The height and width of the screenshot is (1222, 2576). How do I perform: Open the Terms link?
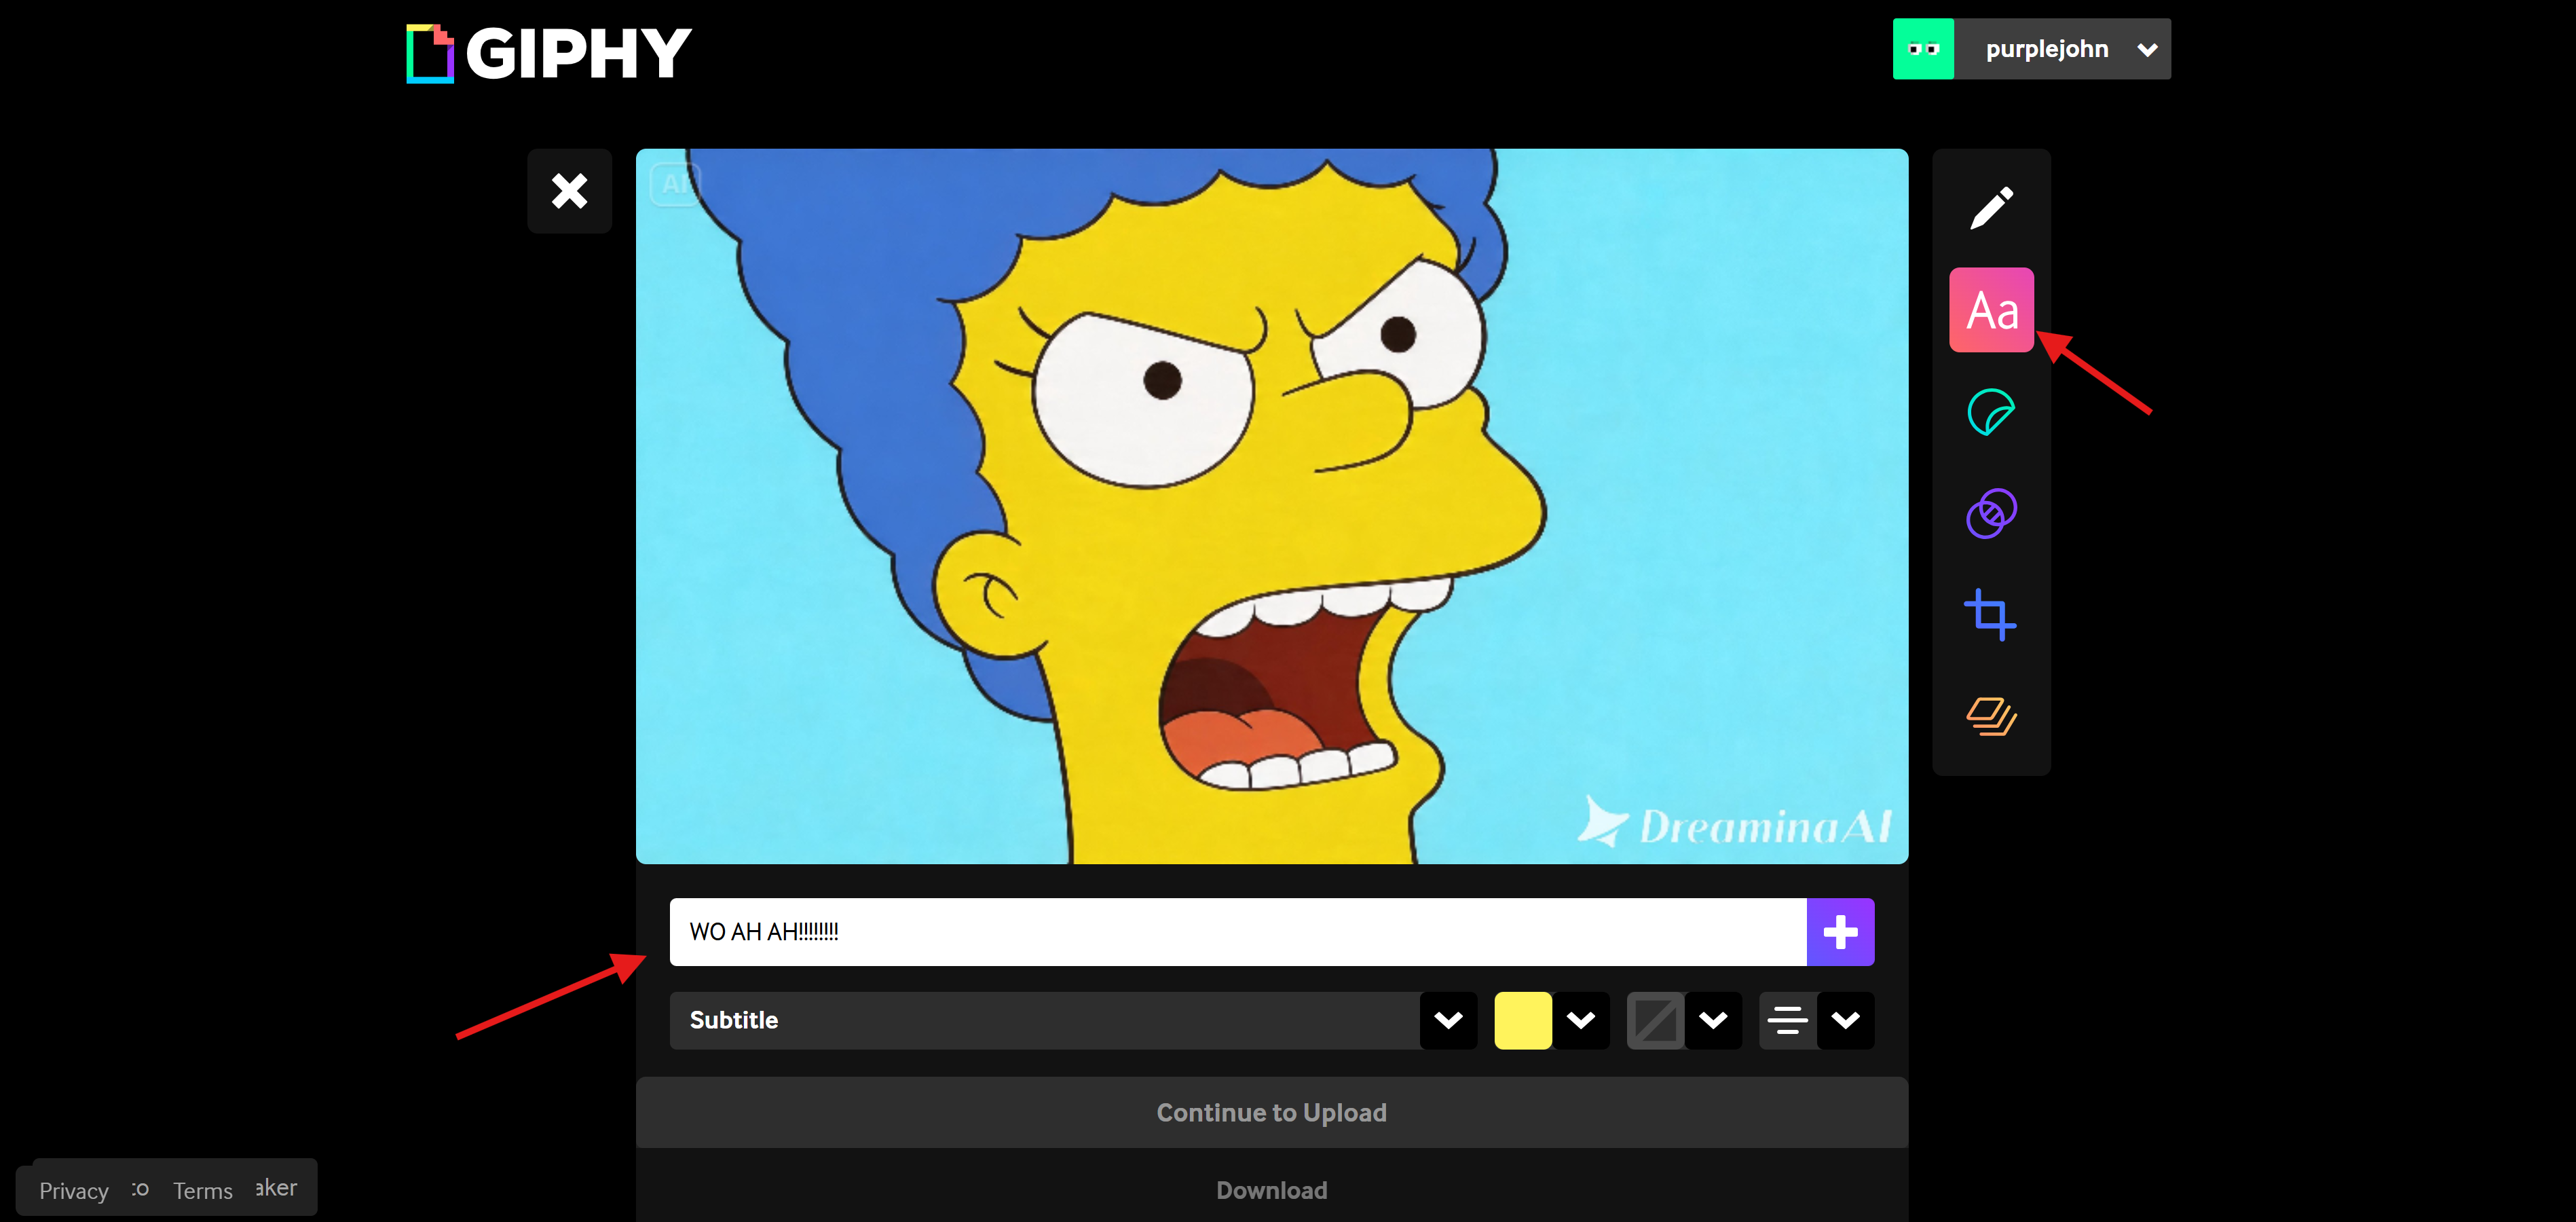pos(203,1191)
